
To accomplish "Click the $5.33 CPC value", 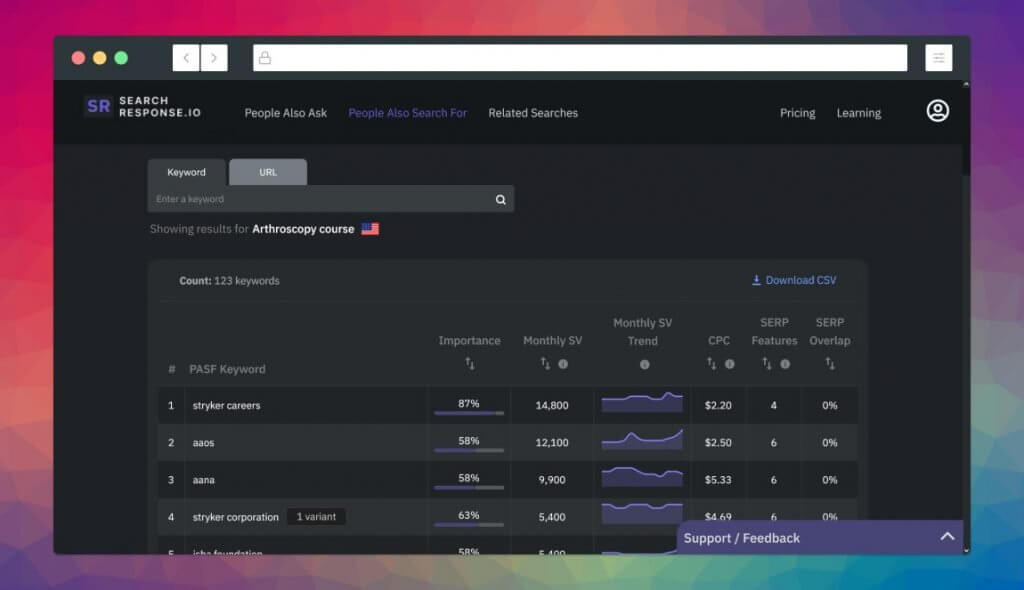I will [718, 480].
